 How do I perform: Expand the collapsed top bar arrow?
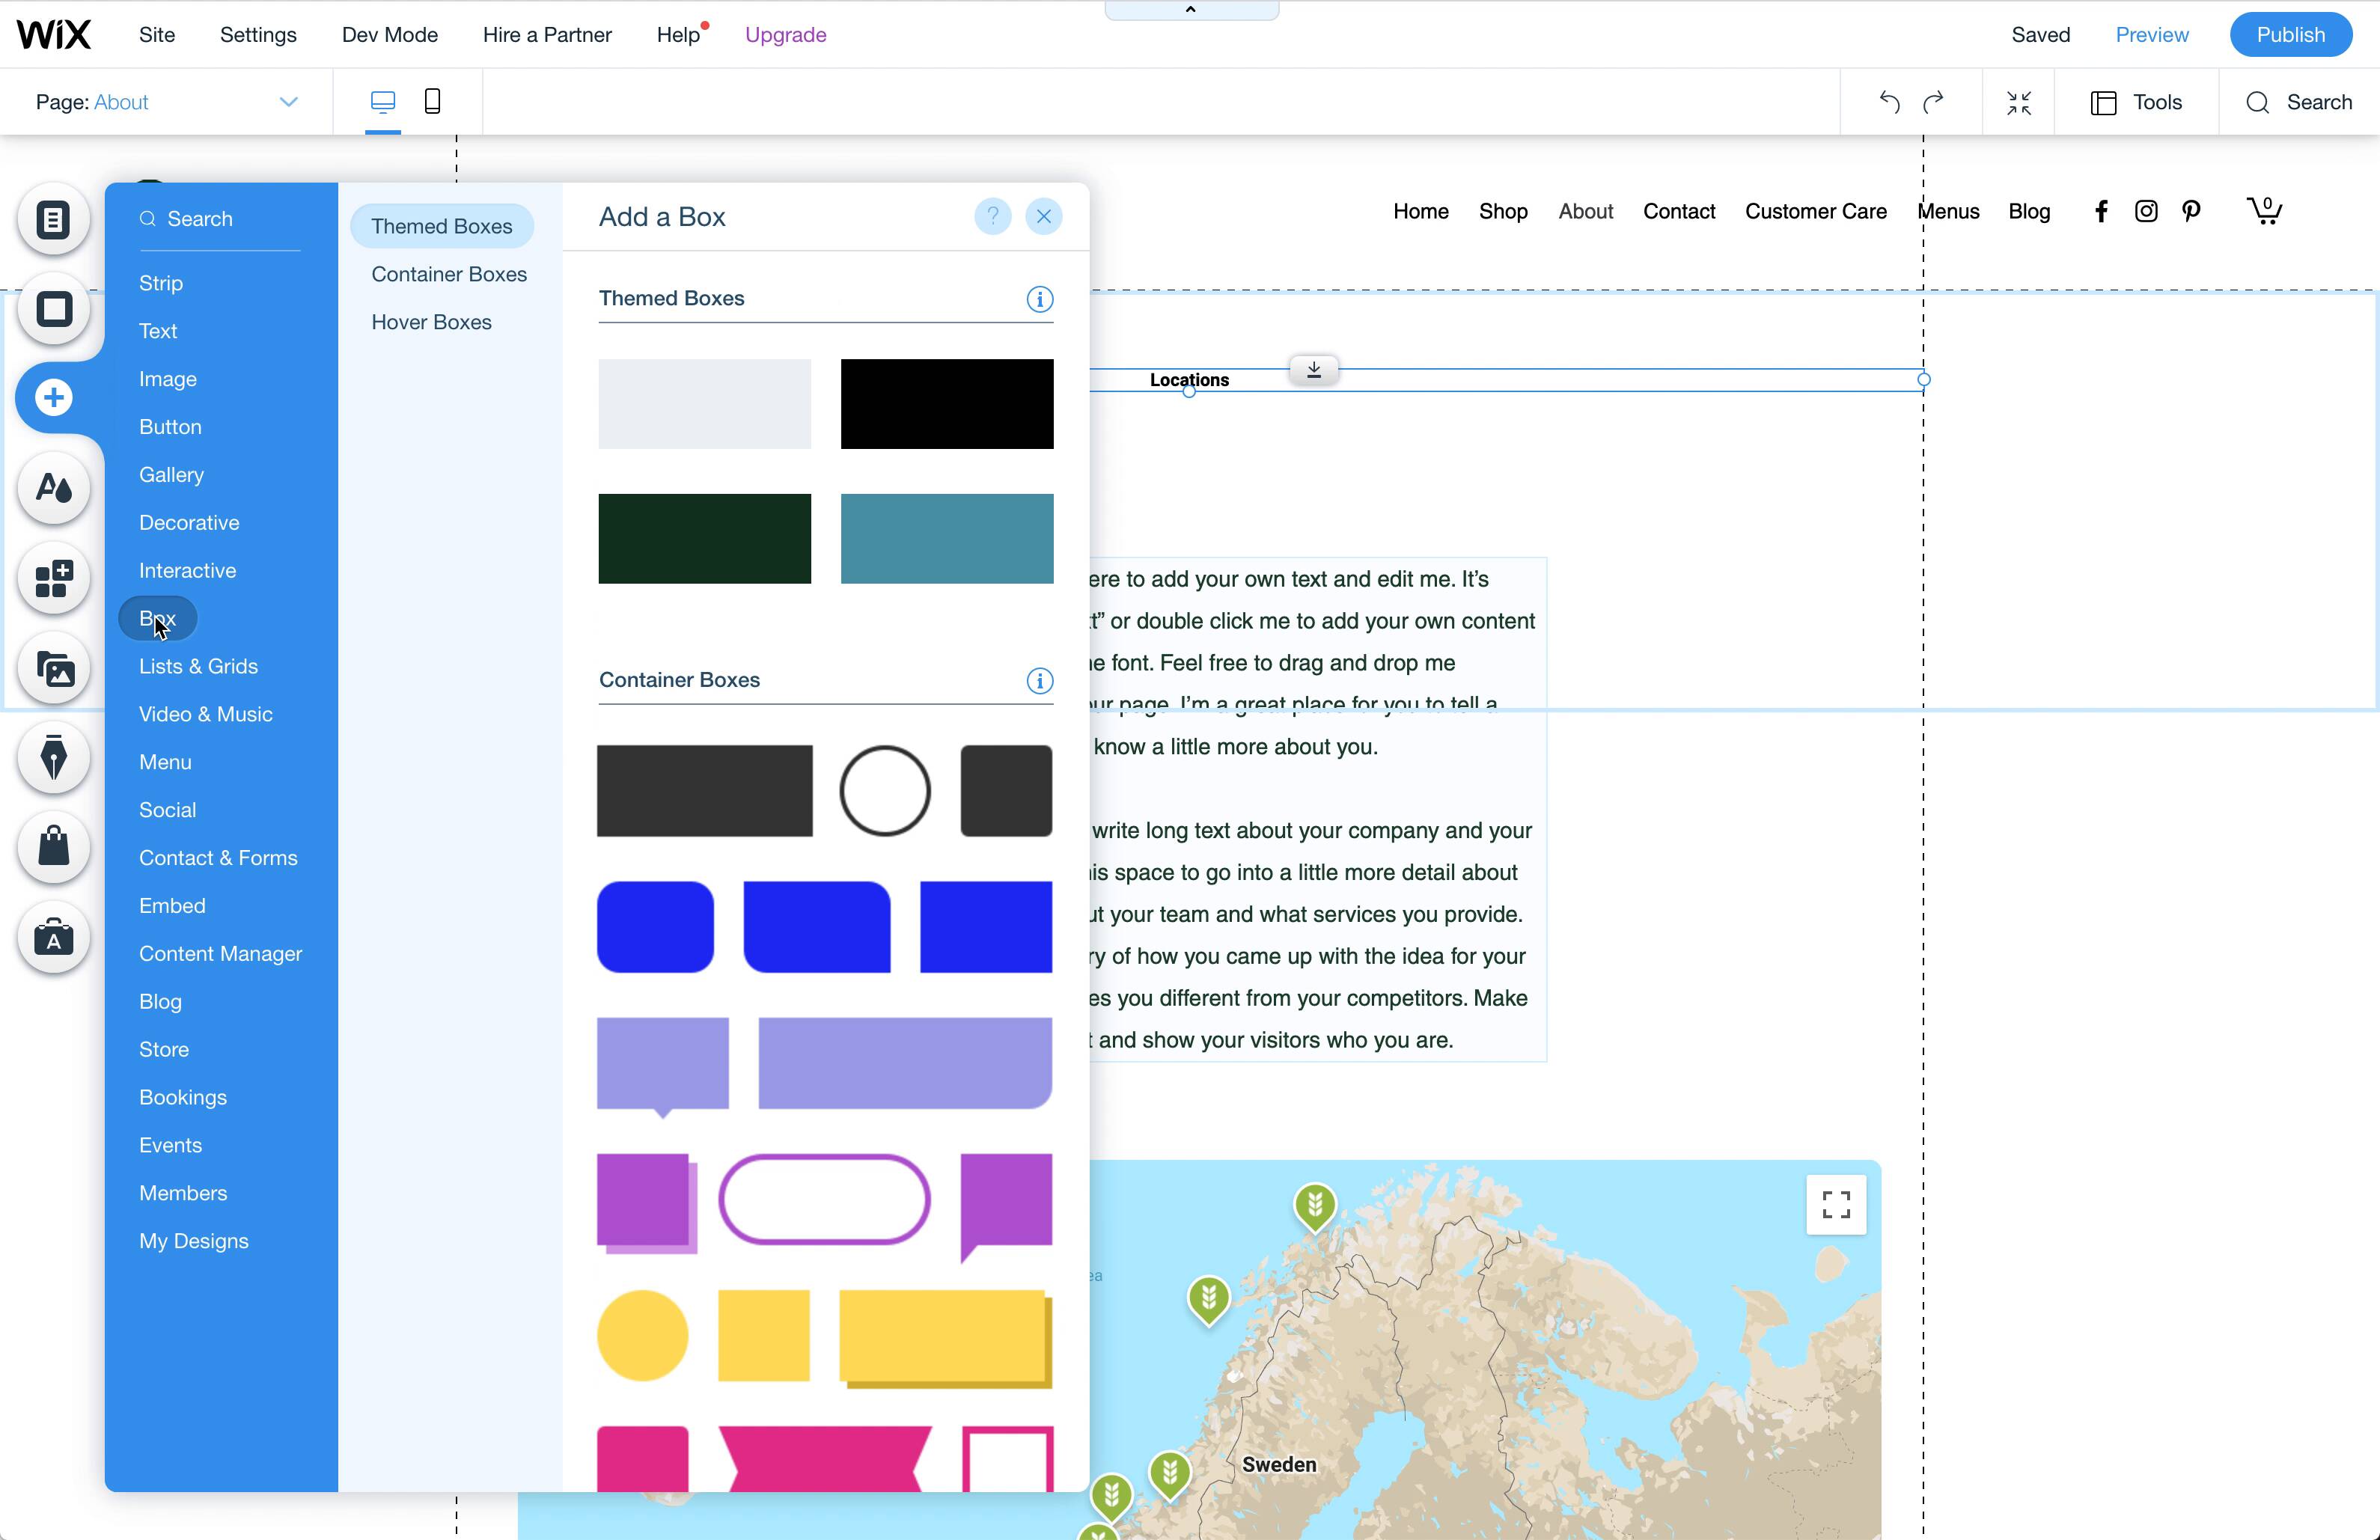click(1190, 10)
